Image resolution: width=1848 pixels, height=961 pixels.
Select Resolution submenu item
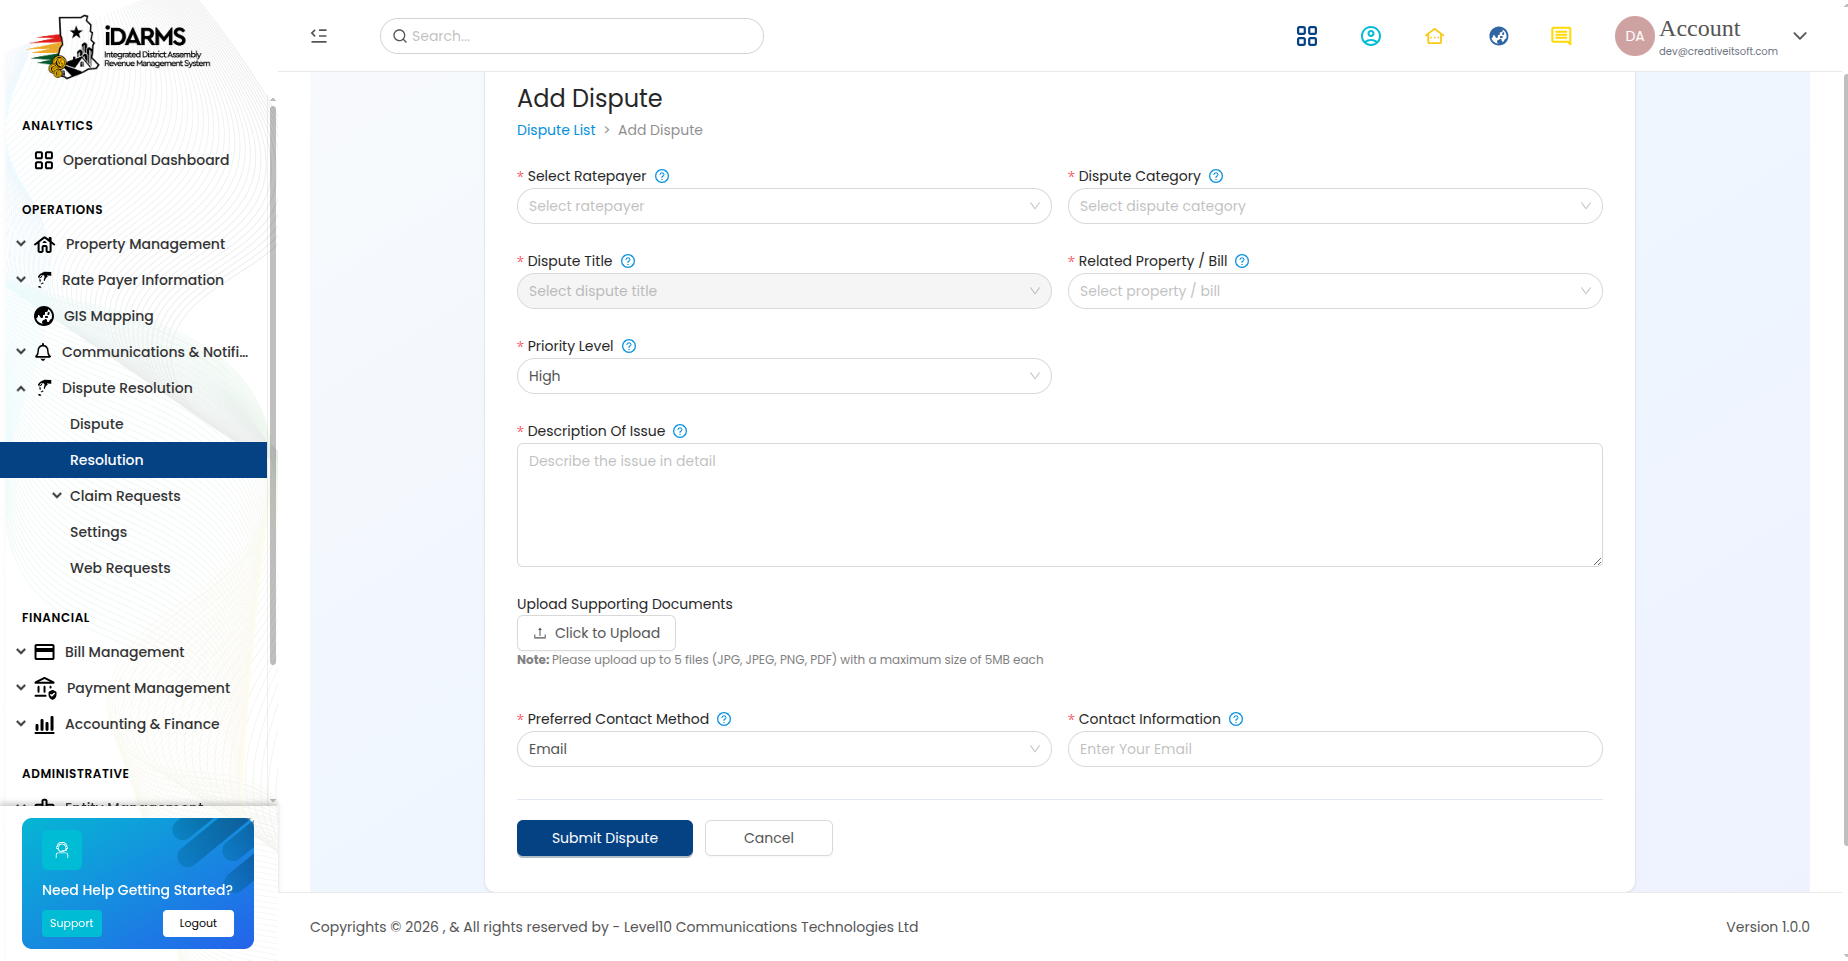(134, 460)
